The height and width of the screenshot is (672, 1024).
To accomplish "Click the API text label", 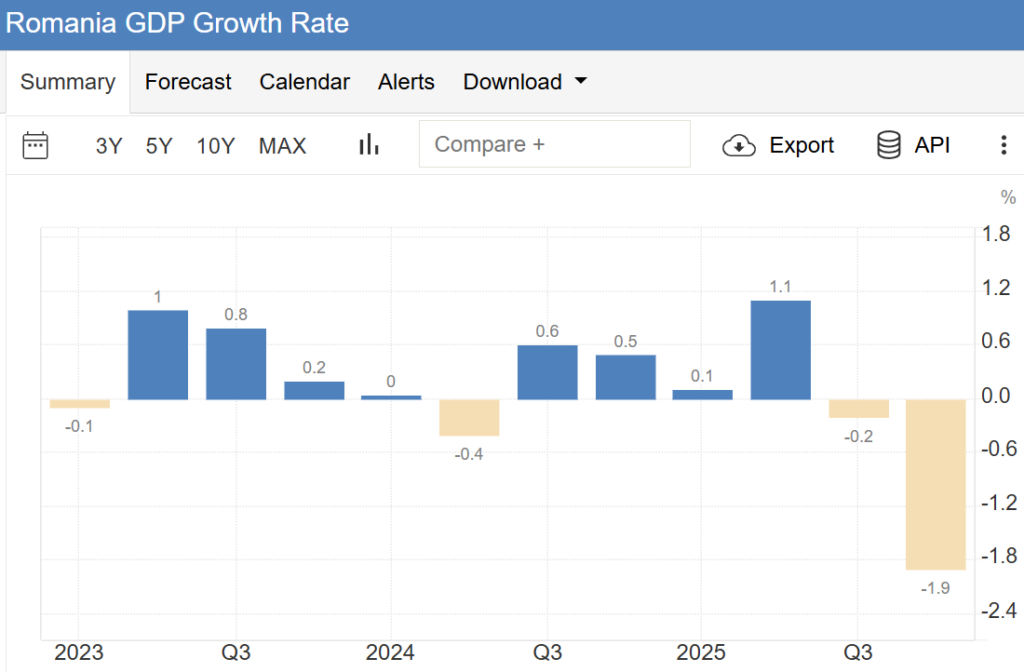I will tap(932, 146).
